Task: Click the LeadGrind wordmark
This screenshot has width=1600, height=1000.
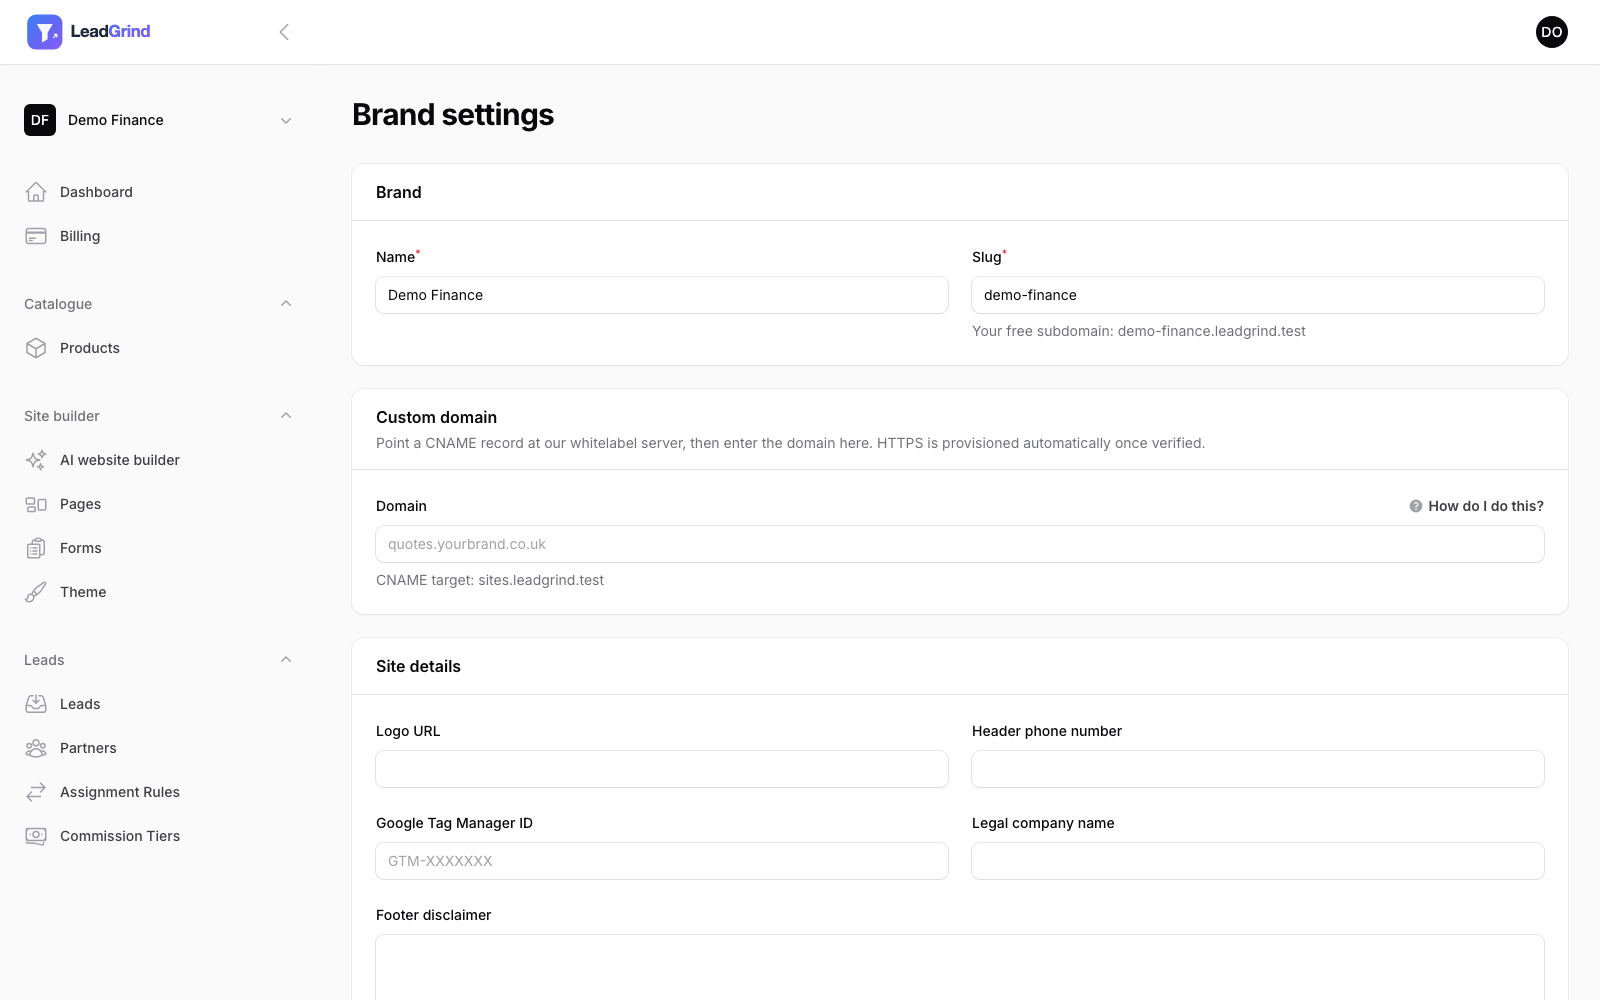Action: click(x=110, y=32)
